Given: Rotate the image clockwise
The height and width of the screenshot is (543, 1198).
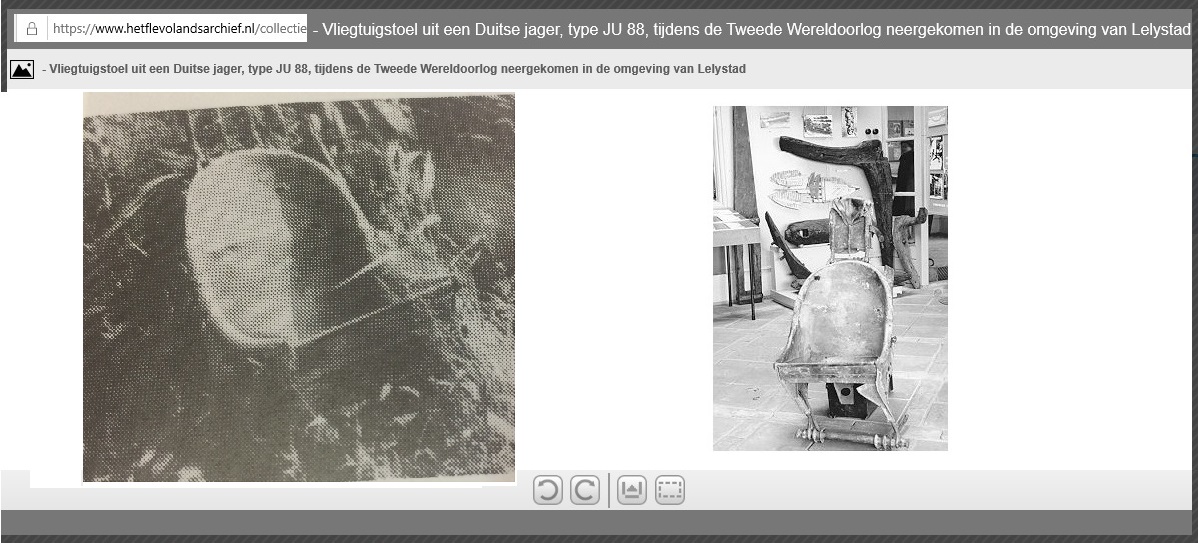Looking at the screenshot, I should [585, 490].
